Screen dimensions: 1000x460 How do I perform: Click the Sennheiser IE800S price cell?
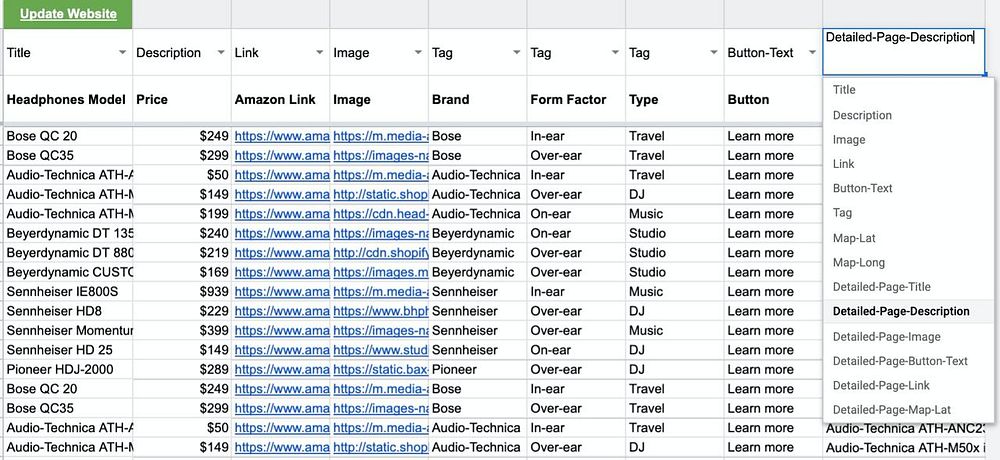[182, 292]
